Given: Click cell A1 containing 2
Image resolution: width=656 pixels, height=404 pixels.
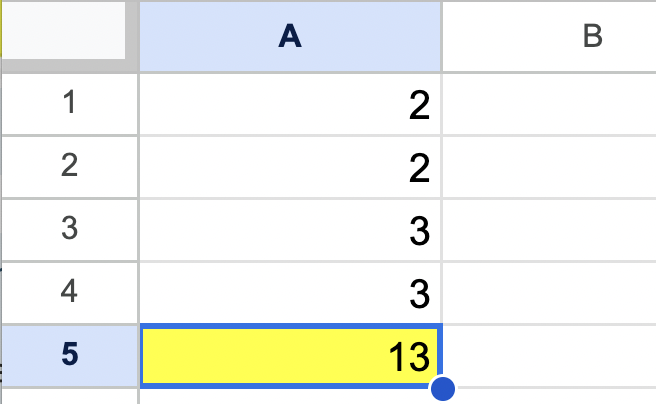Looking at the screenshot, I should pyautogui.click(x=290, y=104).
